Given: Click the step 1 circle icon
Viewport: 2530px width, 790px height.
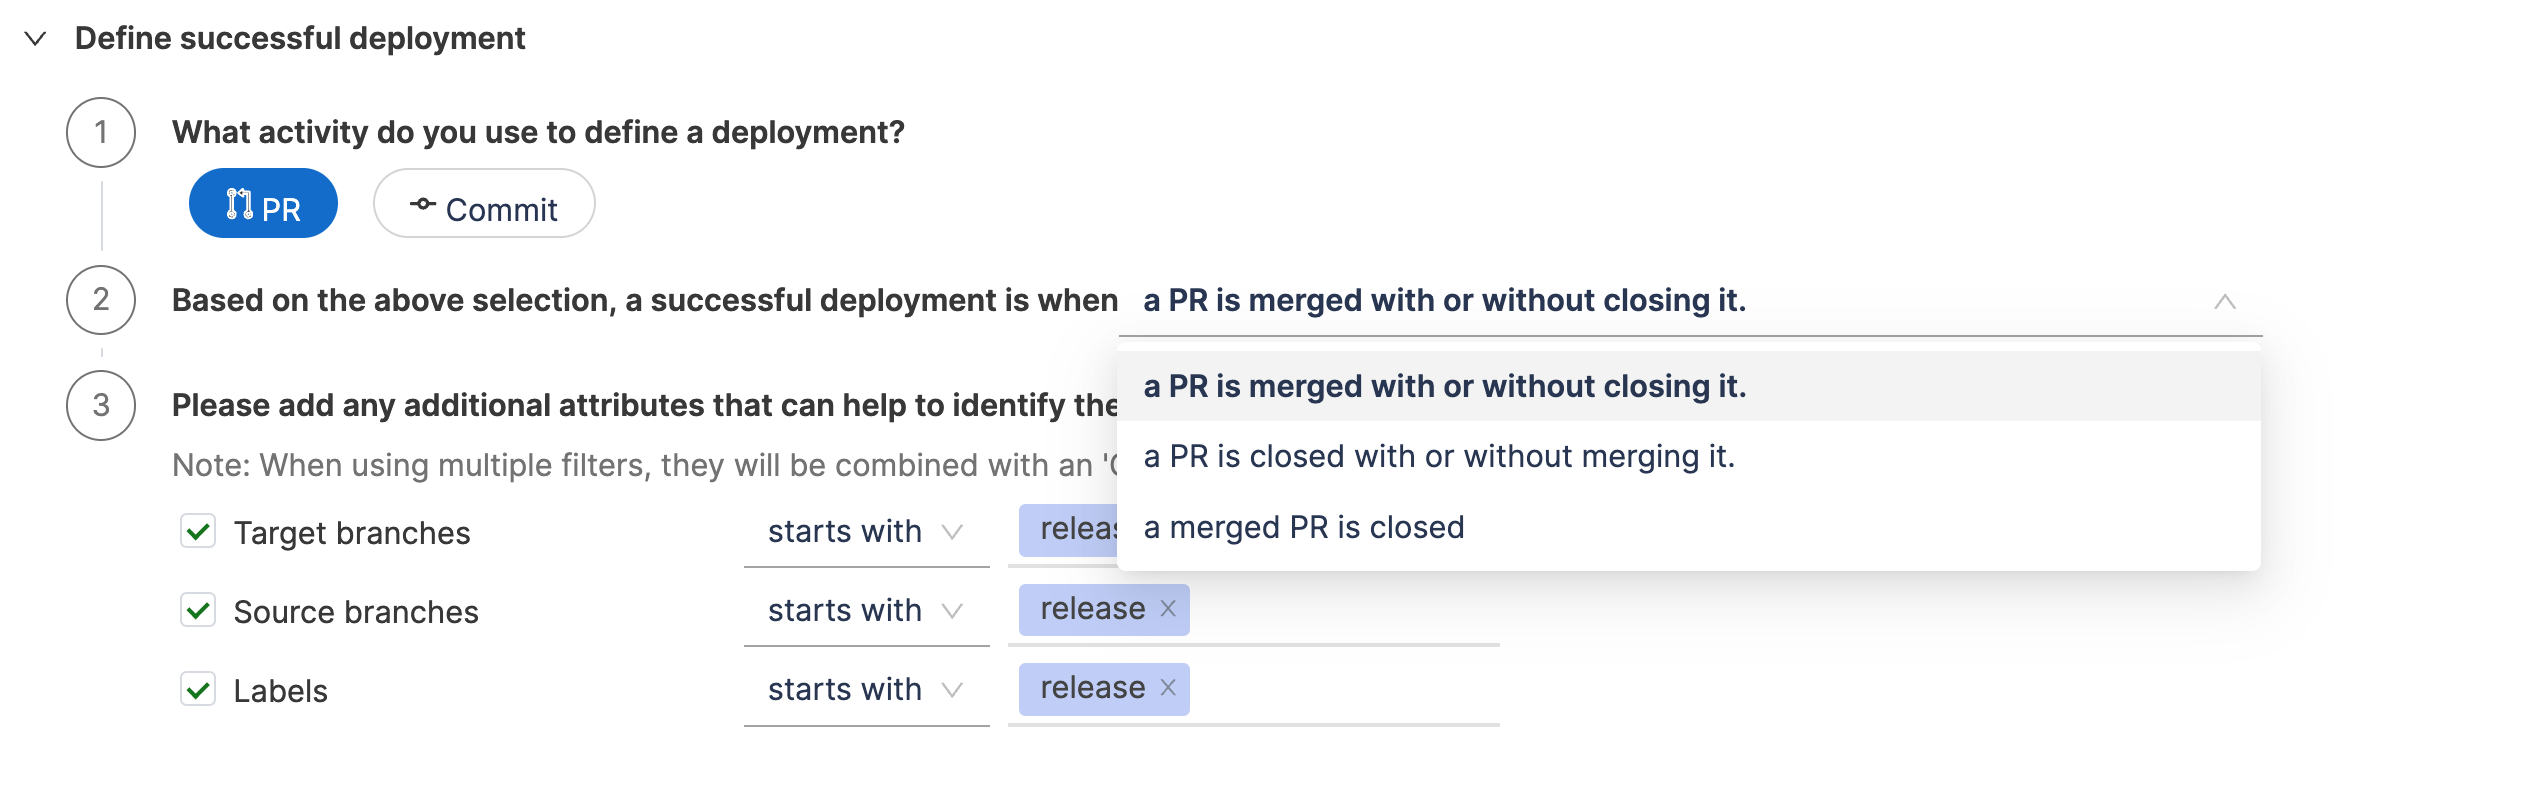Looking at the screenshot, I should pyautogui.click(x=101, y=132).
